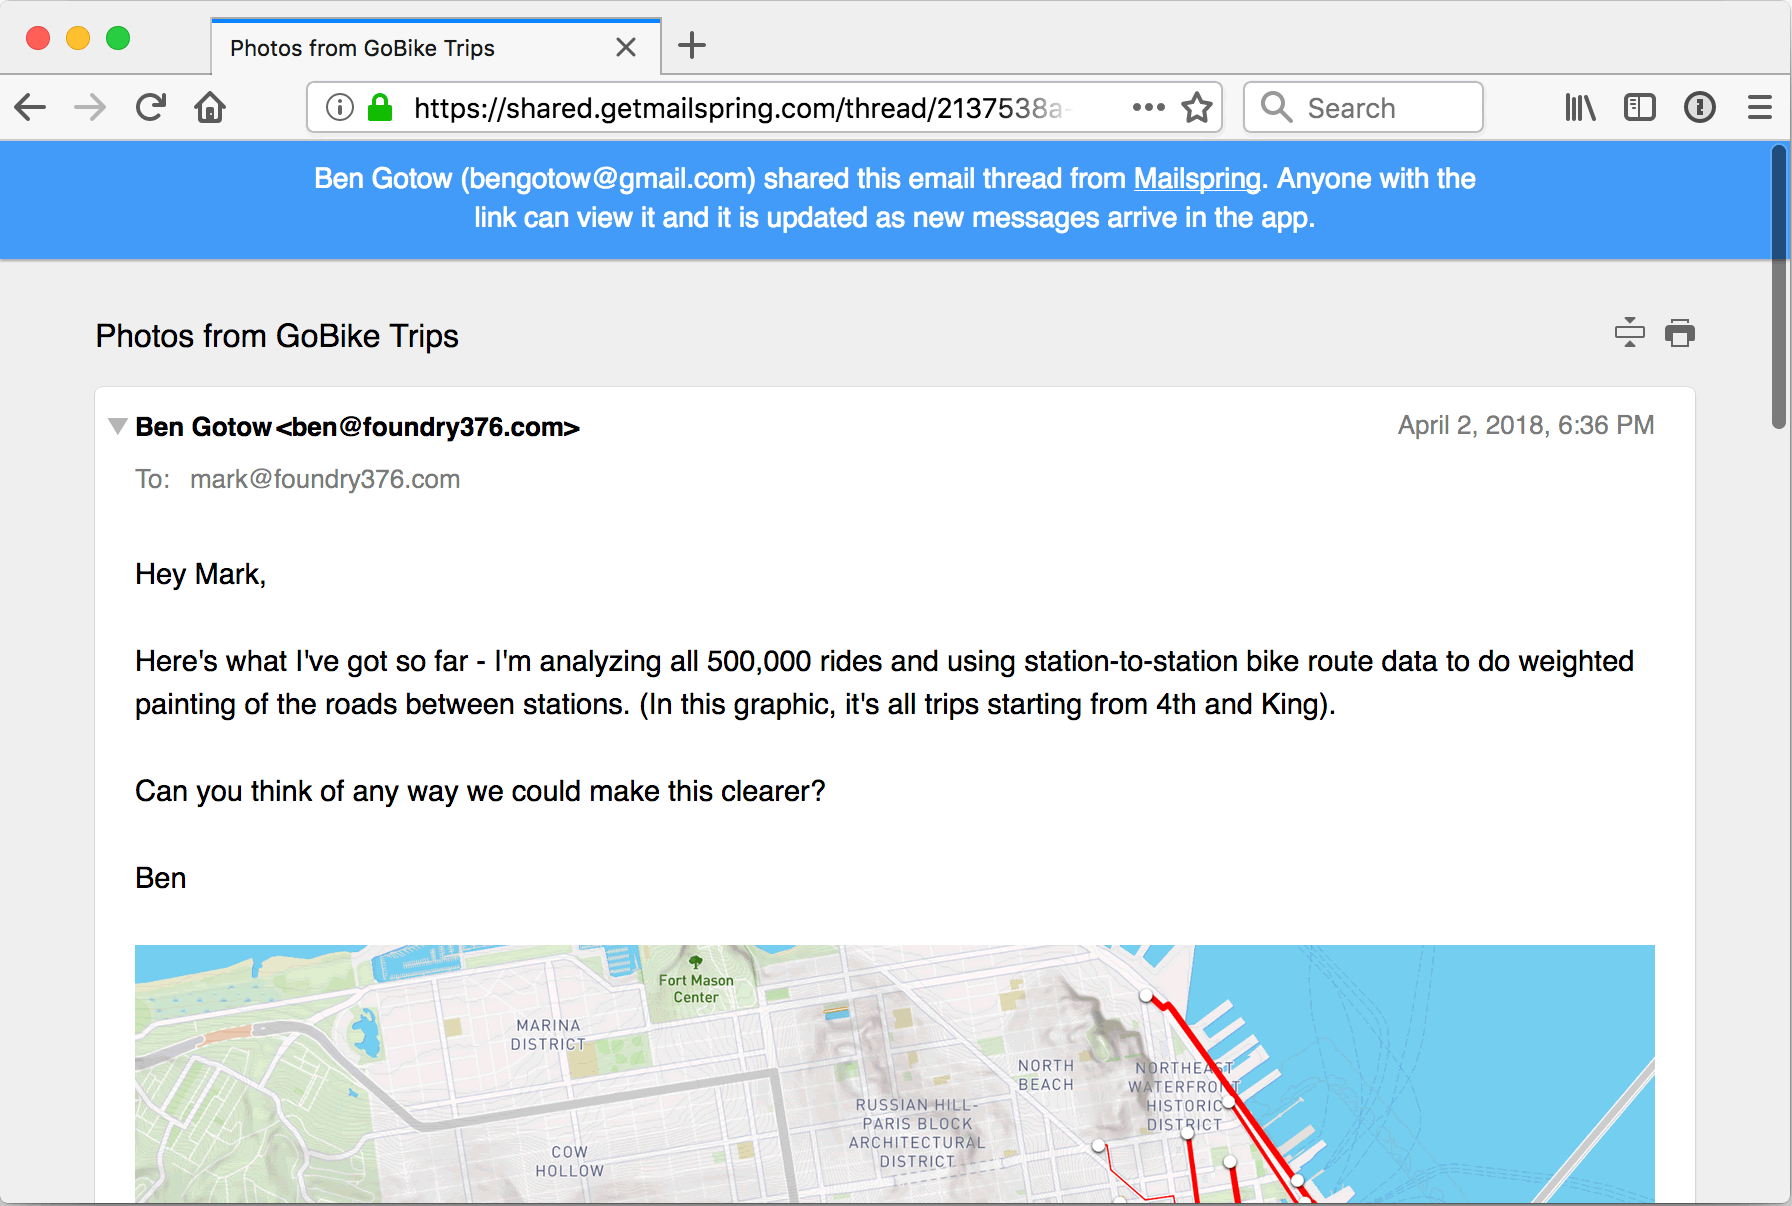This screenshot has height=1206, width=1792.
Task: Print the email thread
Action: point(1680,333)
